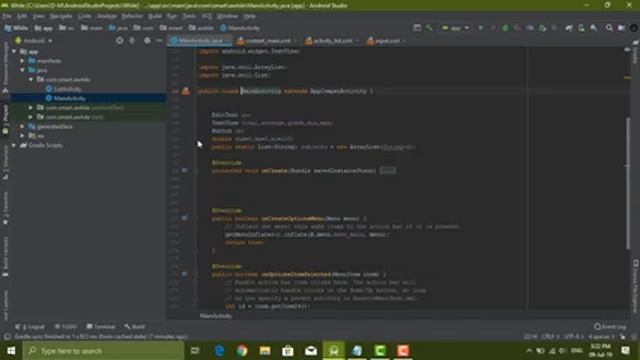Click the Android Studio taskbar icon

[x=334, y=351]
